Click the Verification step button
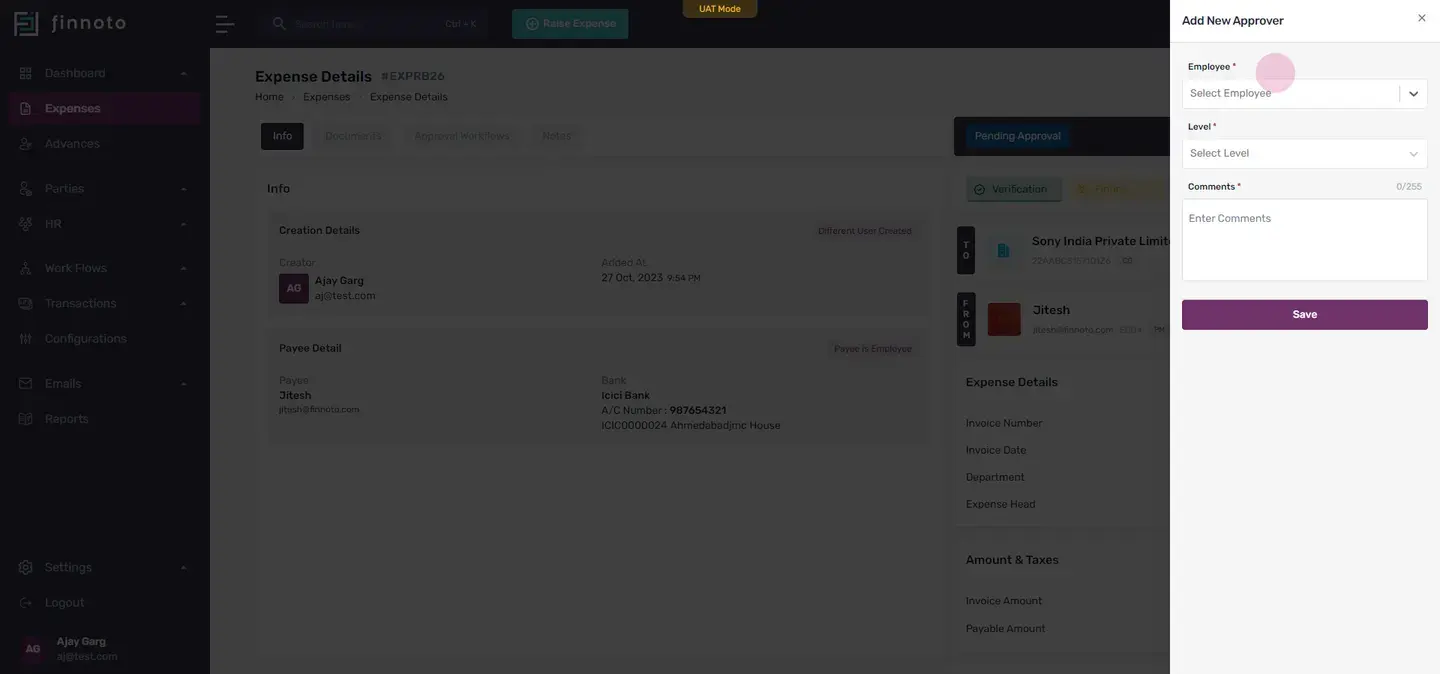 (1014, 190)
